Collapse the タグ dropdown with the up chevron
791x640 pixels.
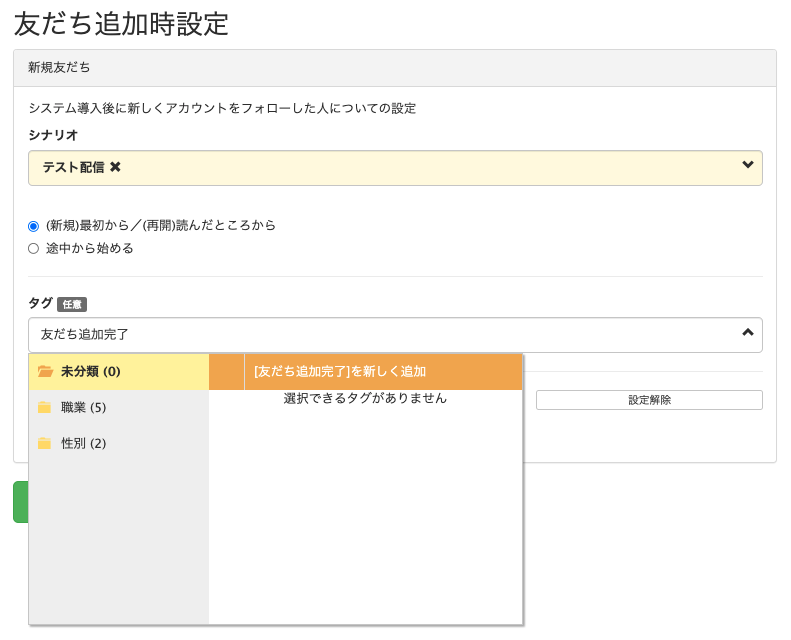coord(748,332)
